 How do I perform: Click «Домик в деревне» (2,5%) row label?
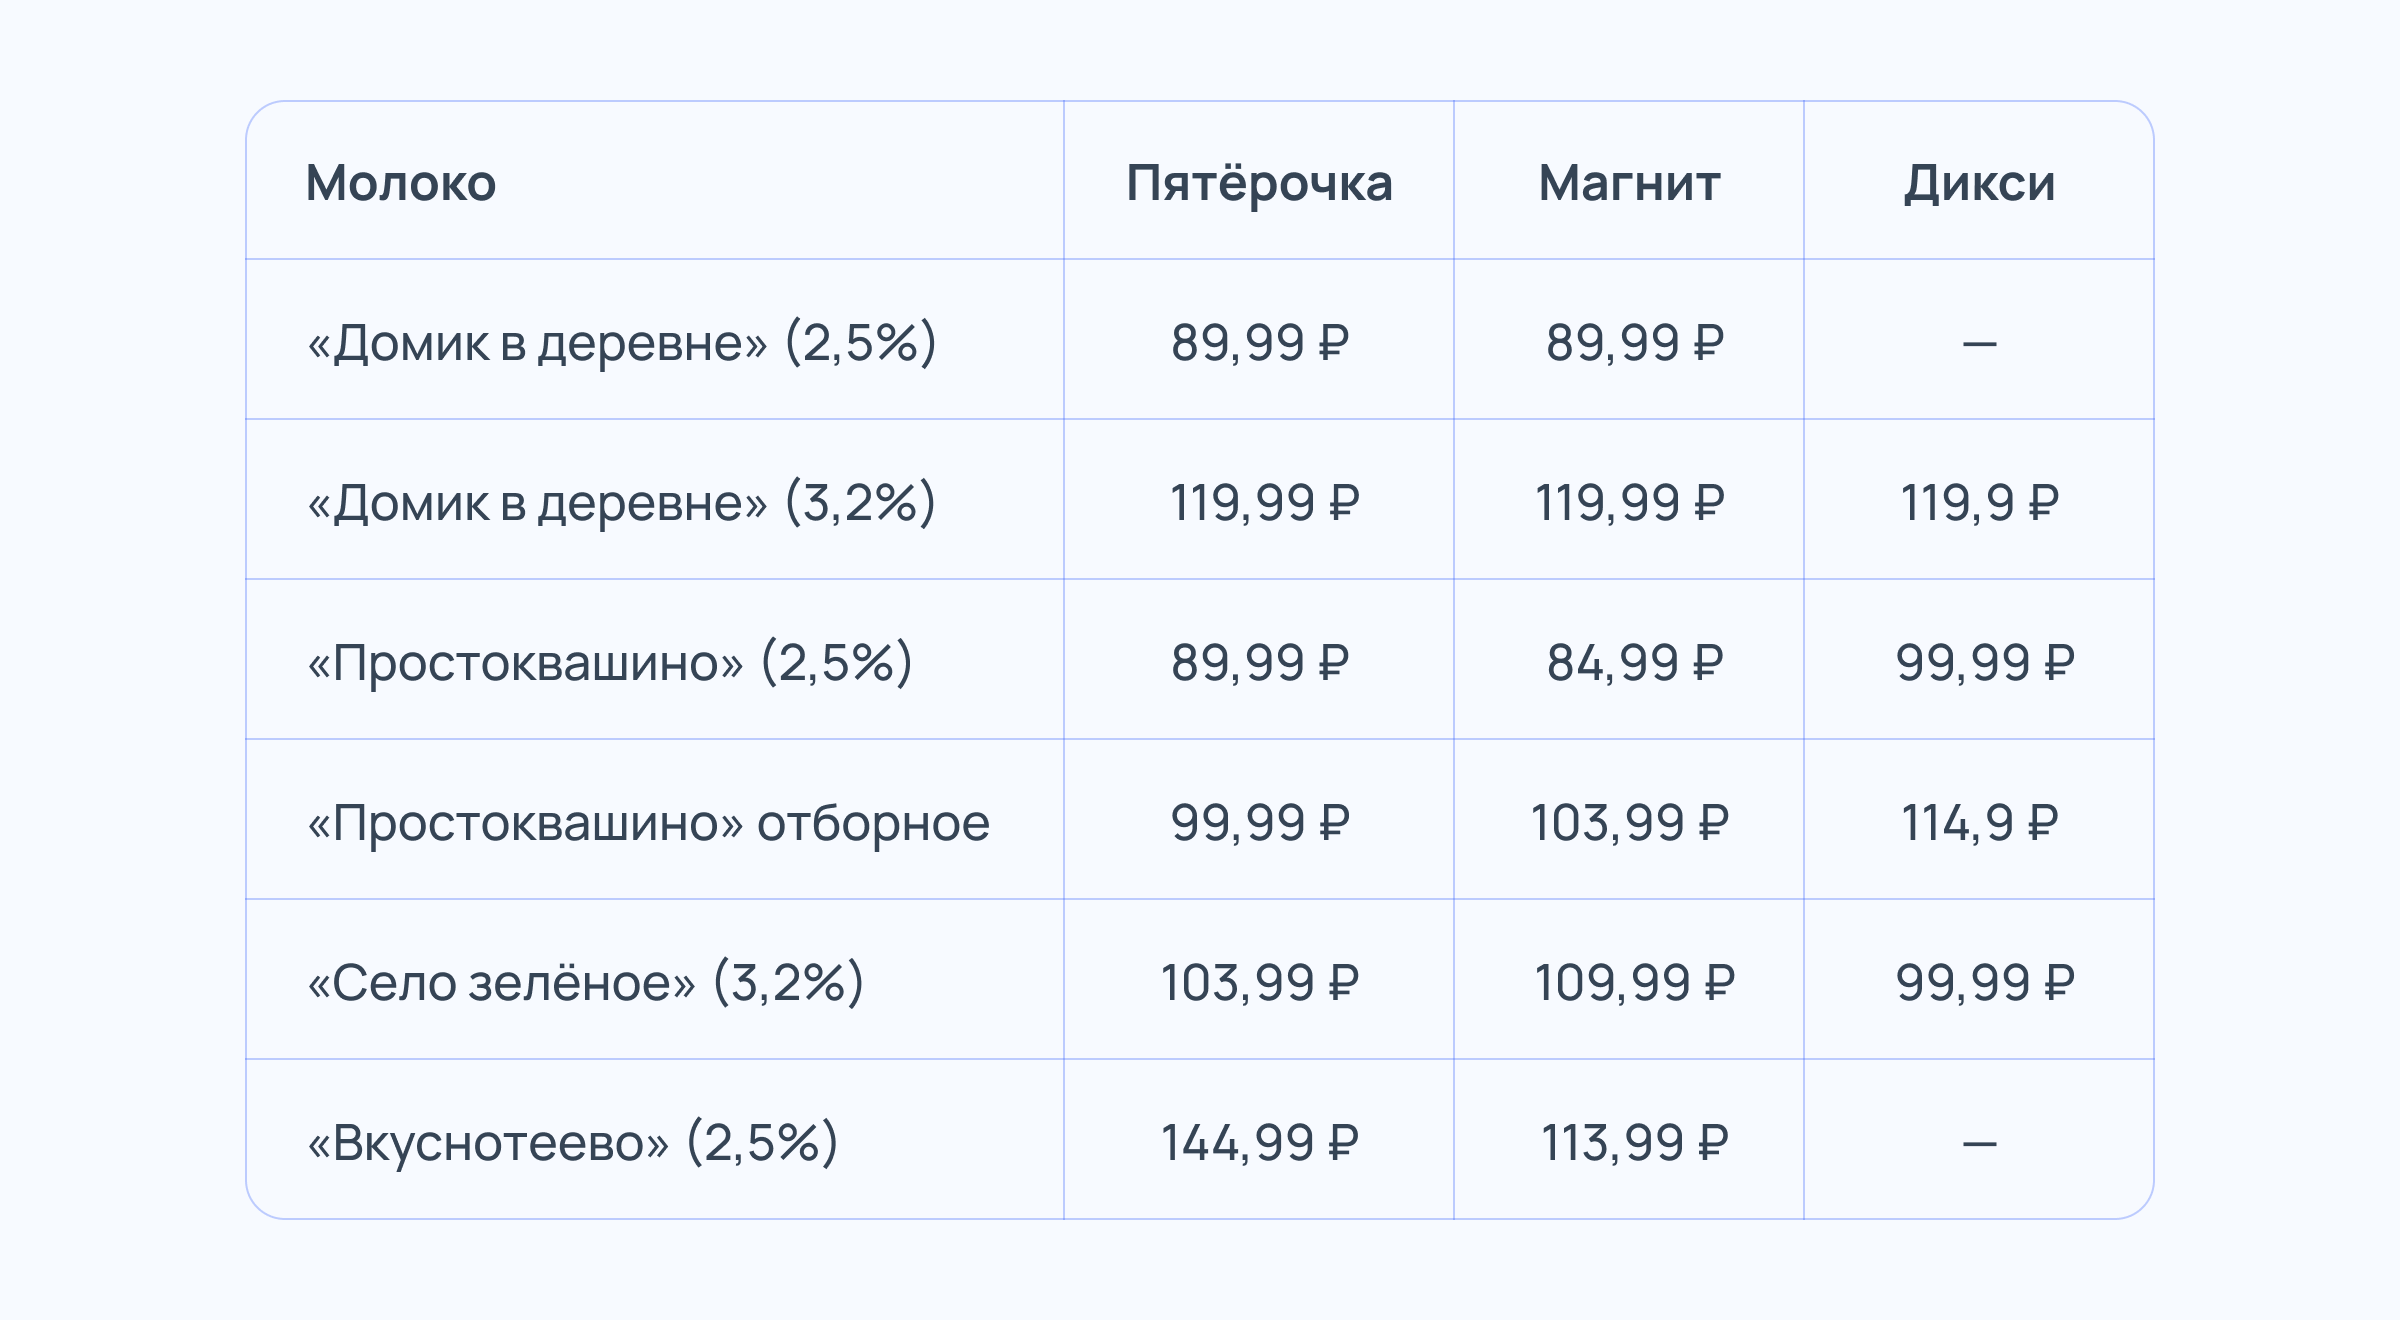pos(621,342)
